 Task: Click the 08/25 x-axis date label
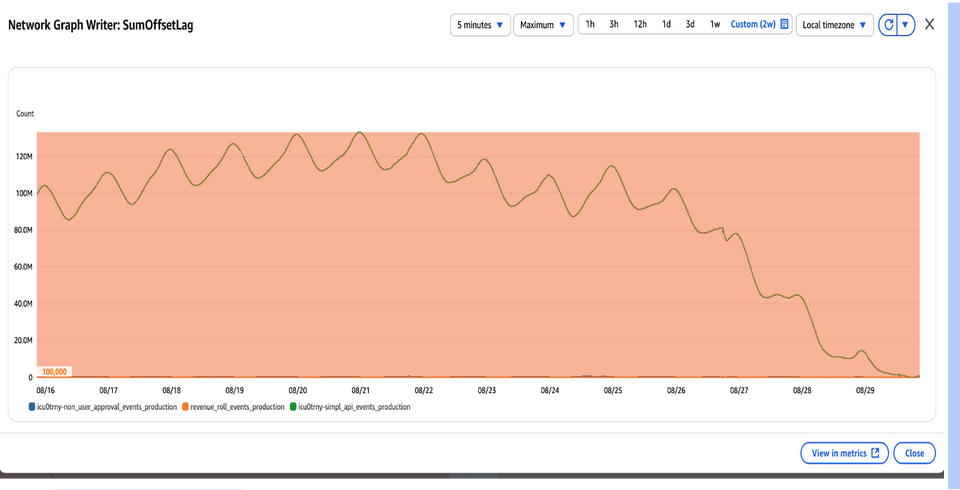613,390
